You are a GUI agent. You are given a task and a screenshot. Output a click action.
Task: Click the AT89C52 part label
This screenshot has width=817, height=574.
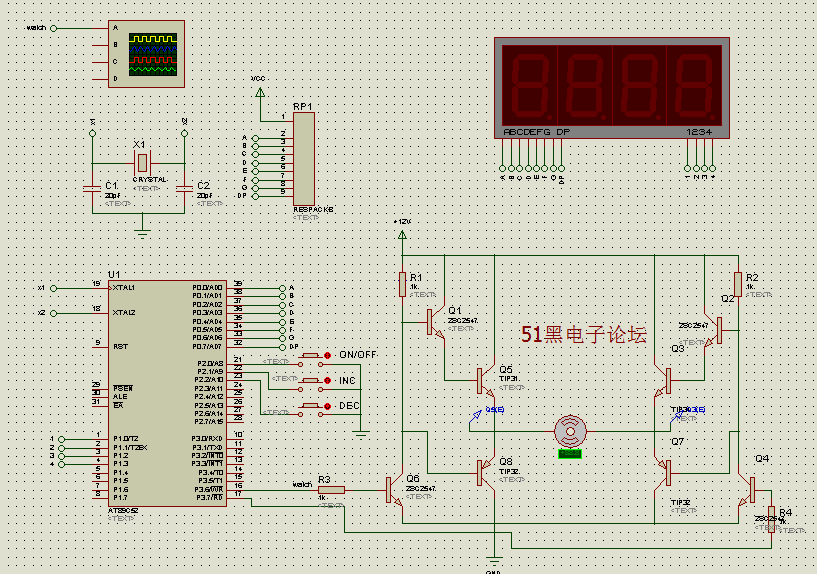(x=123, y=510)
